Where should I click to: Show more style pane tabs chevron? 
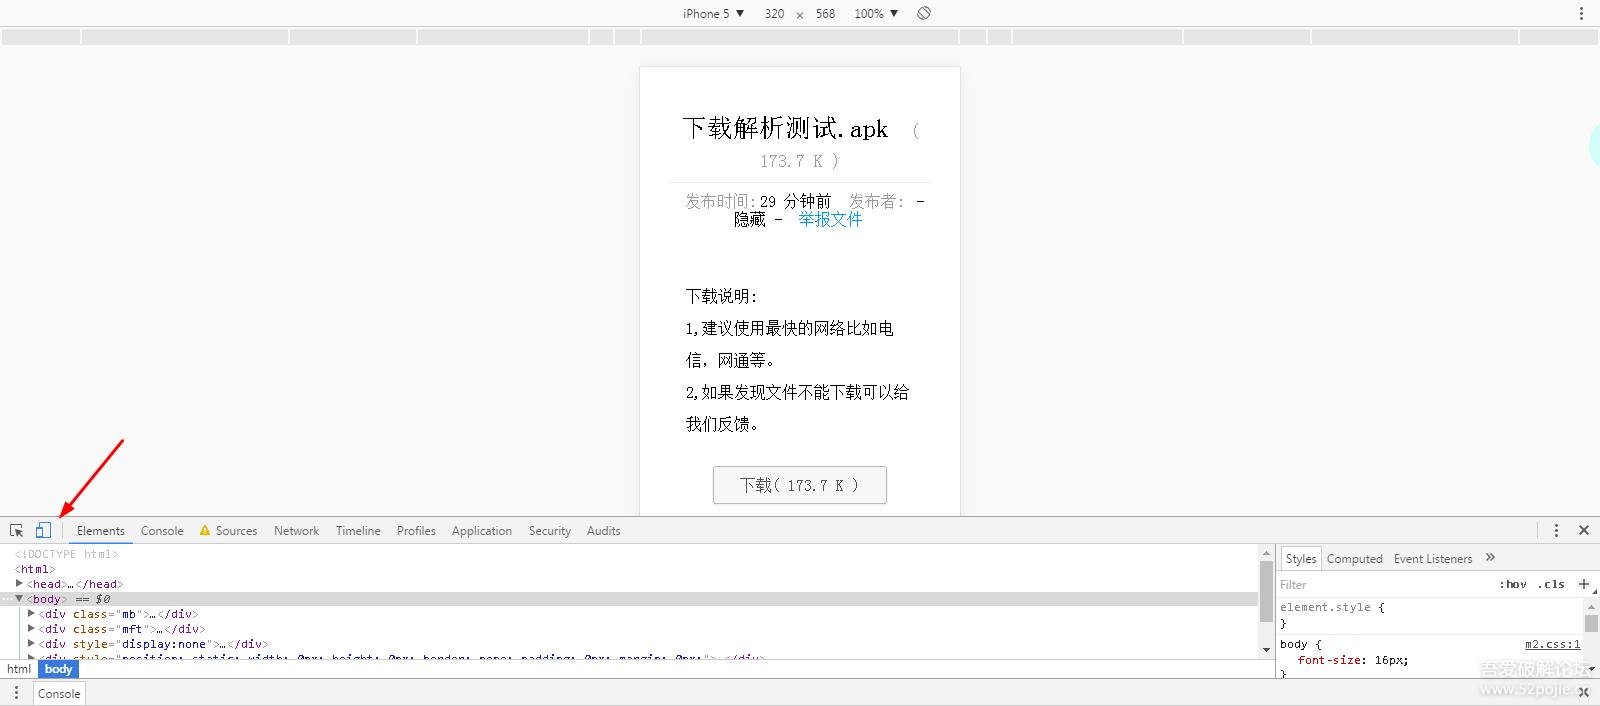tap(1490, 558)
